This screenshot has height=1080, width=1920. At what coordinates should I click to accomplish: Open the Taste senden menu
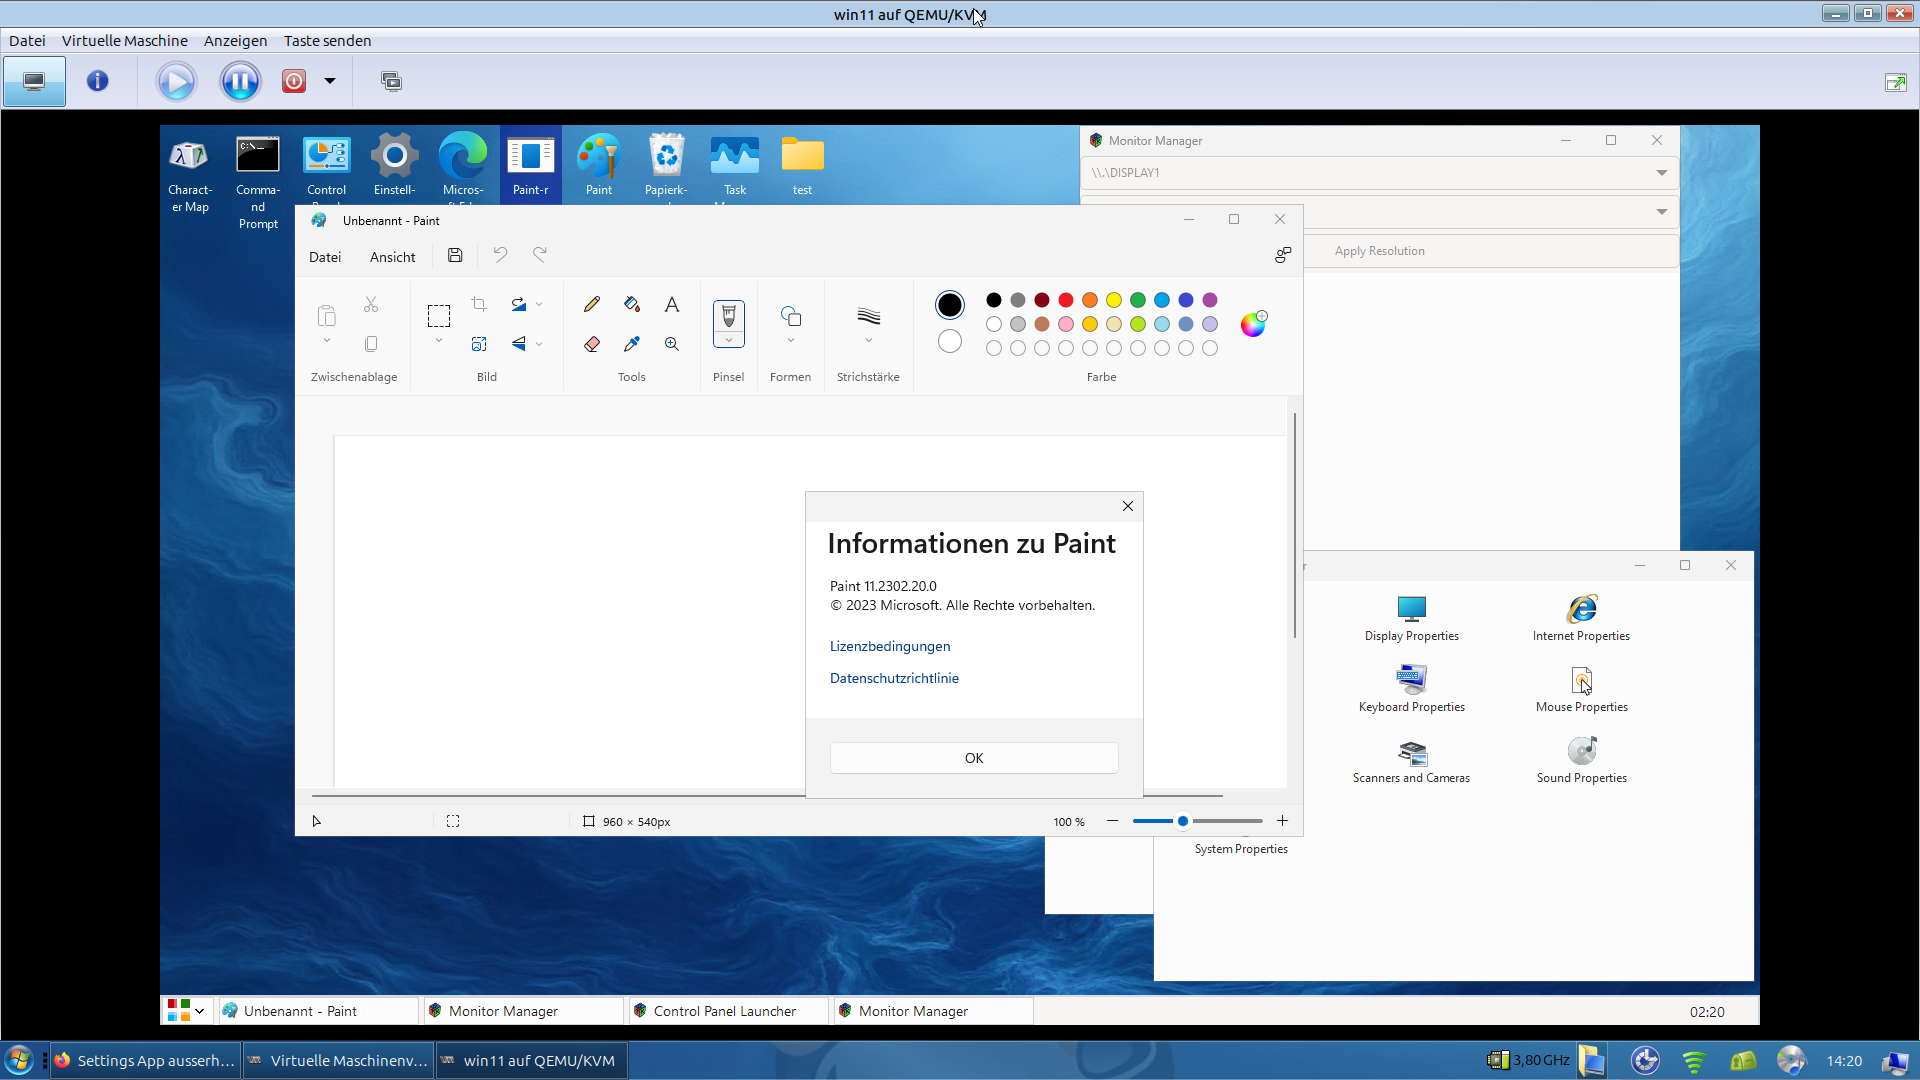327,41
